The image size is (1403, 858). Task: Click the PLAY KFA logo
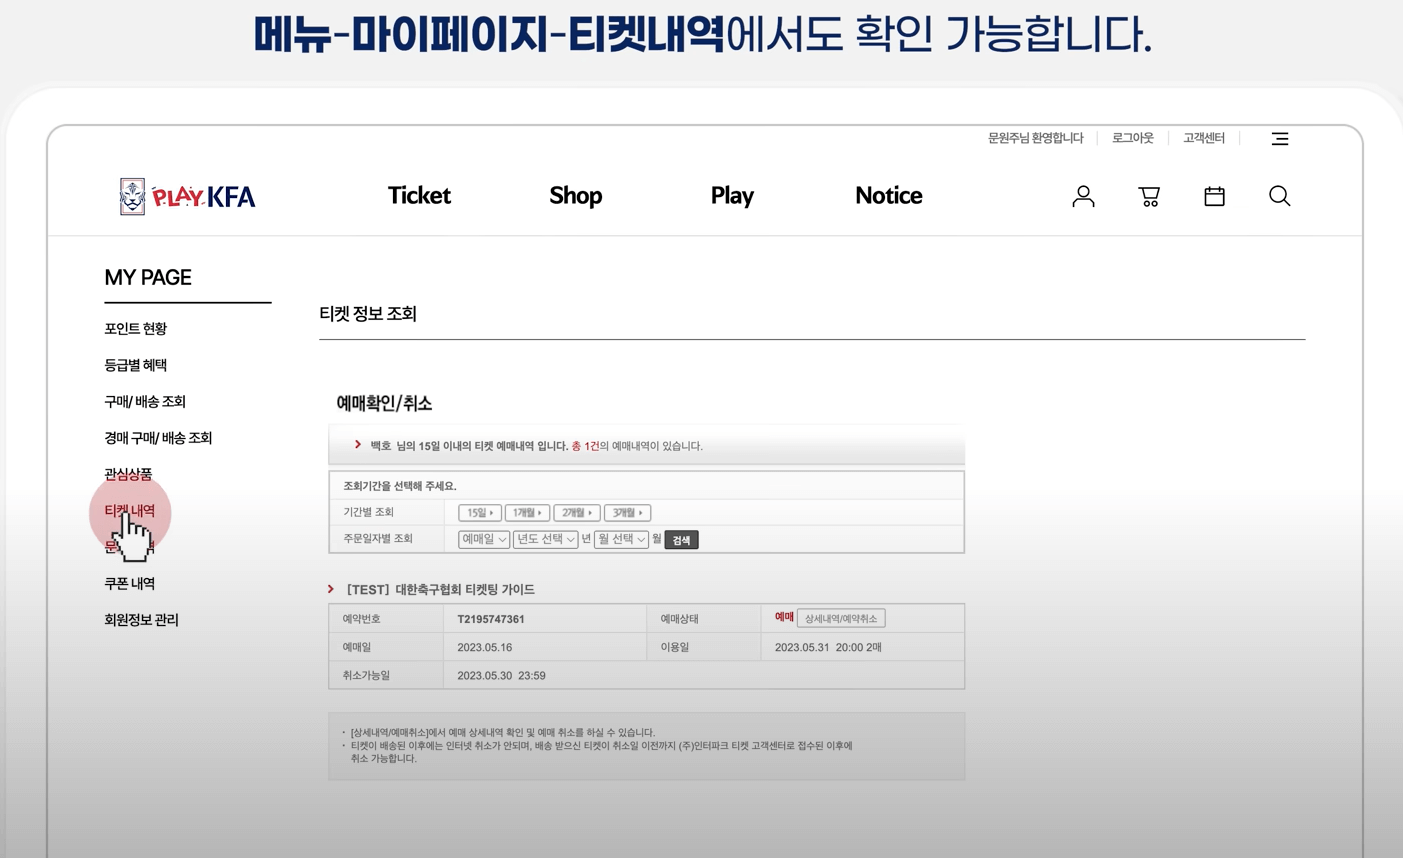(x=186, y=196)
